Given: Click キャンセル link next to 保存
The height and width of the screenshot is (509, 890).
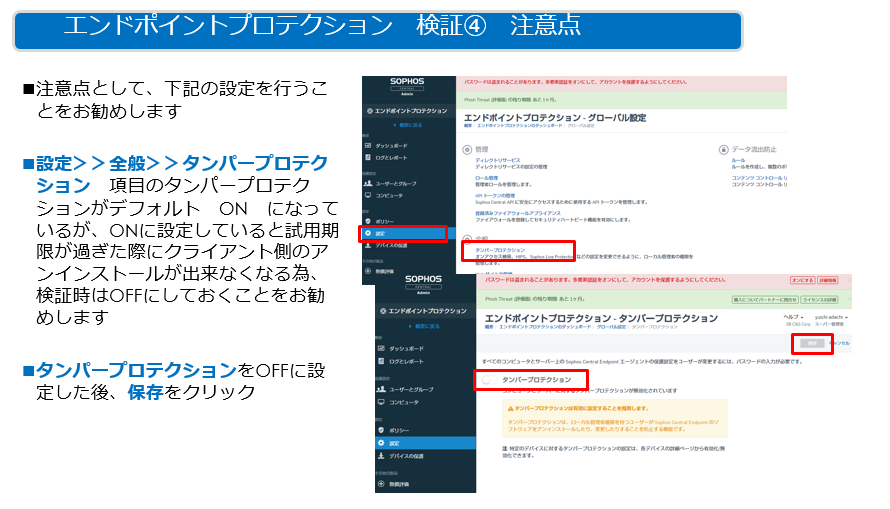Looking at the screenshot, I should coord(840,343).
